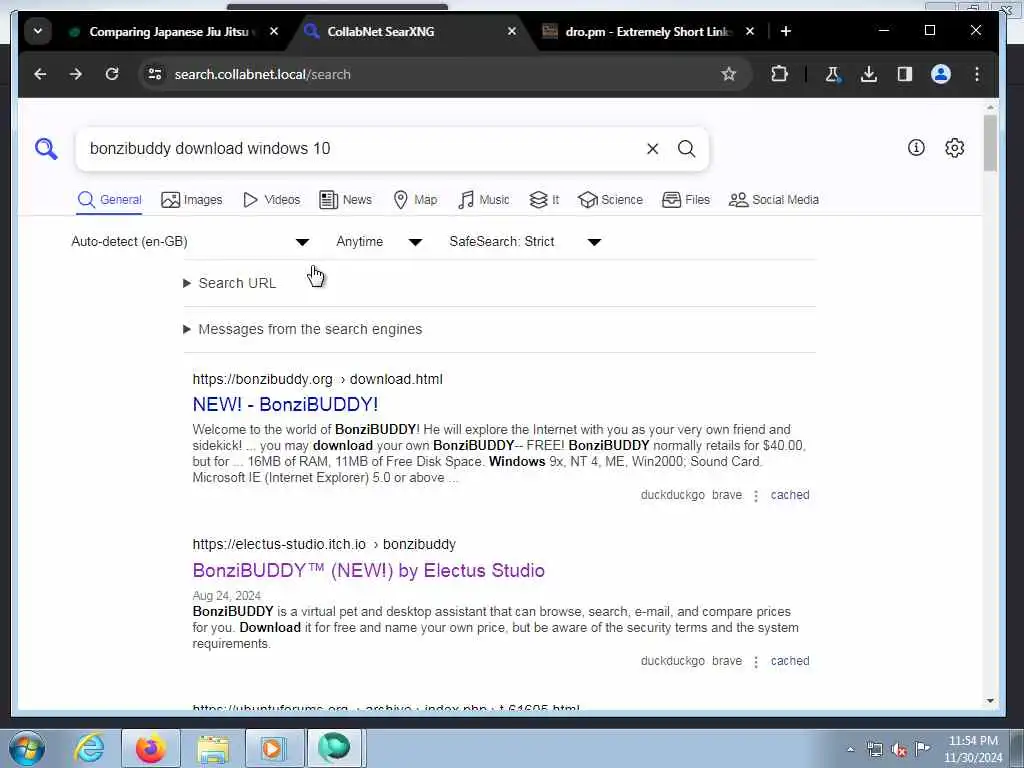
Task: Click the electus-studio.itch.io bonzibuddy URL
Action: (x=324, y=545)
